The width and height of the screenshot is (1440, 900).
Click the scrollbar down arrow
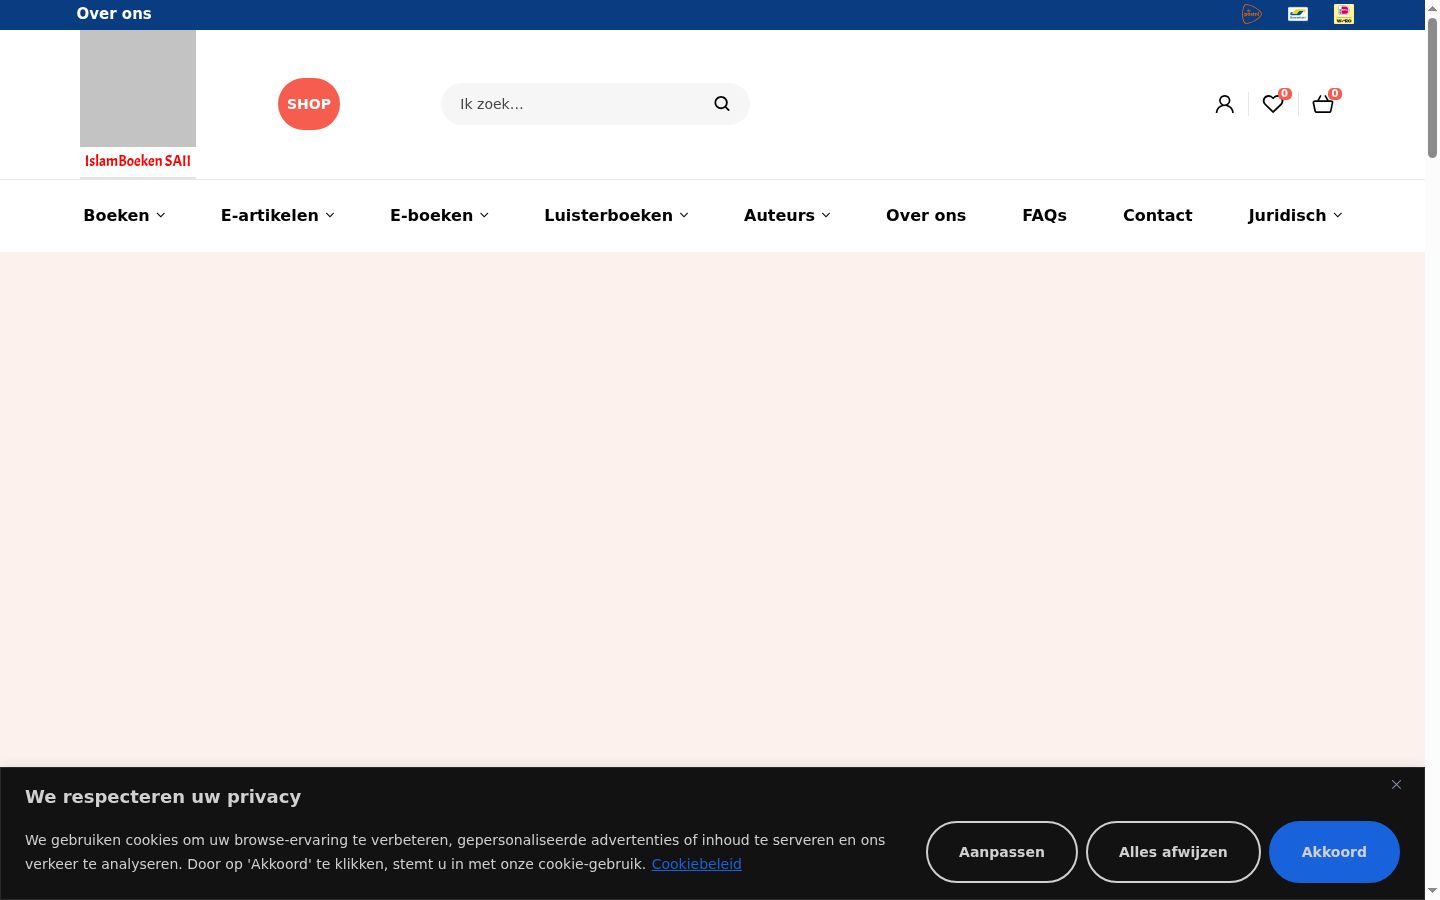point(1432,891)
